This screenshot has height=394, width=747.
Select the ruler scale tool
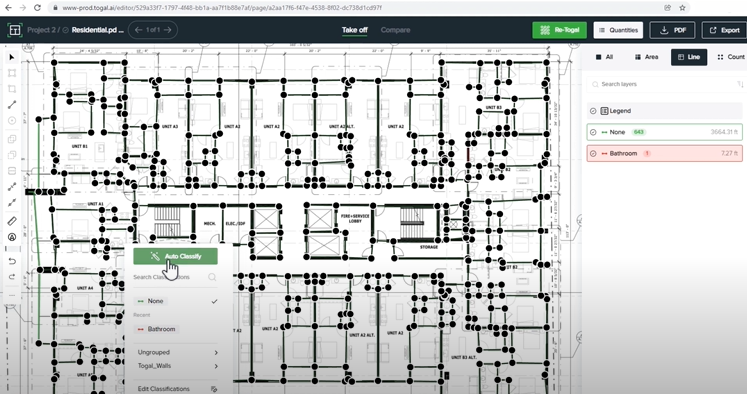tap(12, 221)
